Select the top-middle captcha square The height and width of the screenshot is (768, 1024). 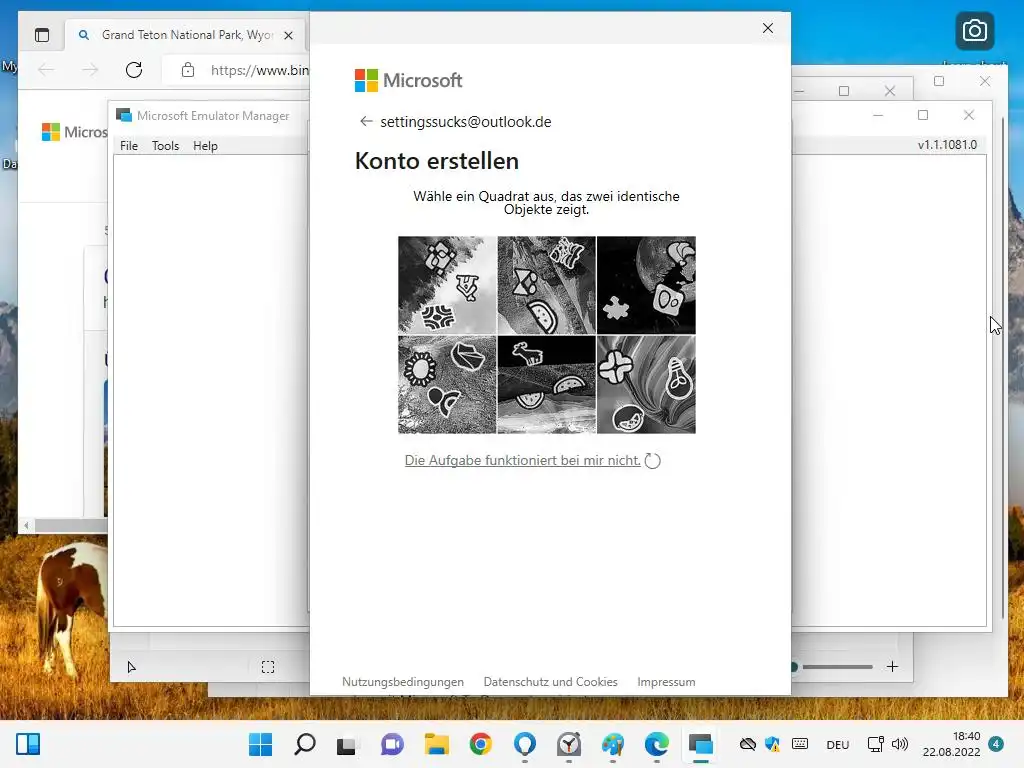(x=547, y=285)
